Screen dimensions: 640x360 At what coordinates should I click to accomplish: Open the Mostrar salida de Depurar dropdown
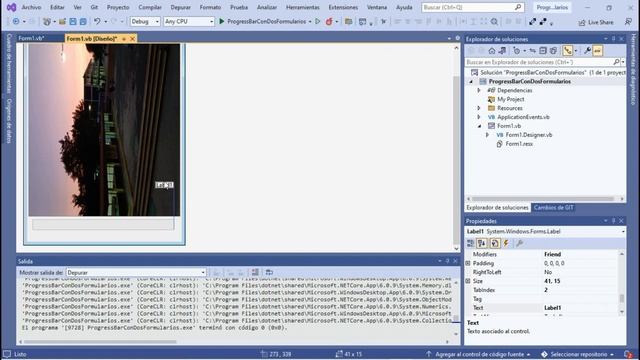tap(136, 272)
